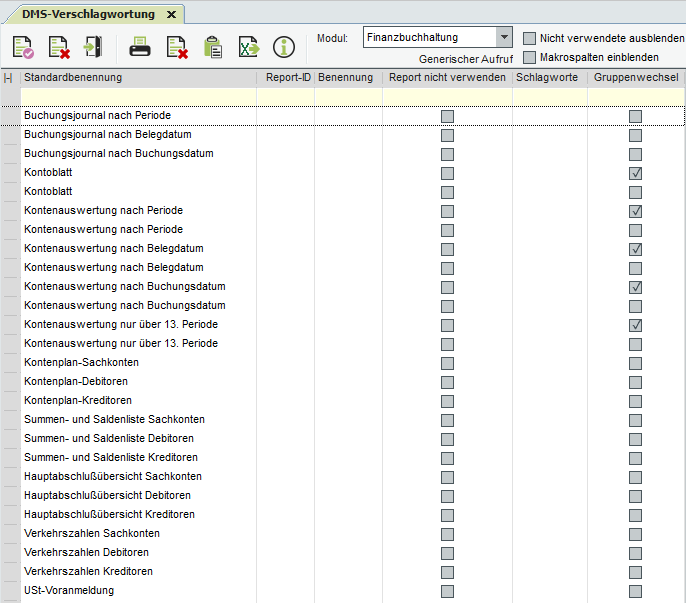The width and height of the screenshot is (686, 603).
Task: Click the filter field under Report-ID
Action: pos(286,97)
